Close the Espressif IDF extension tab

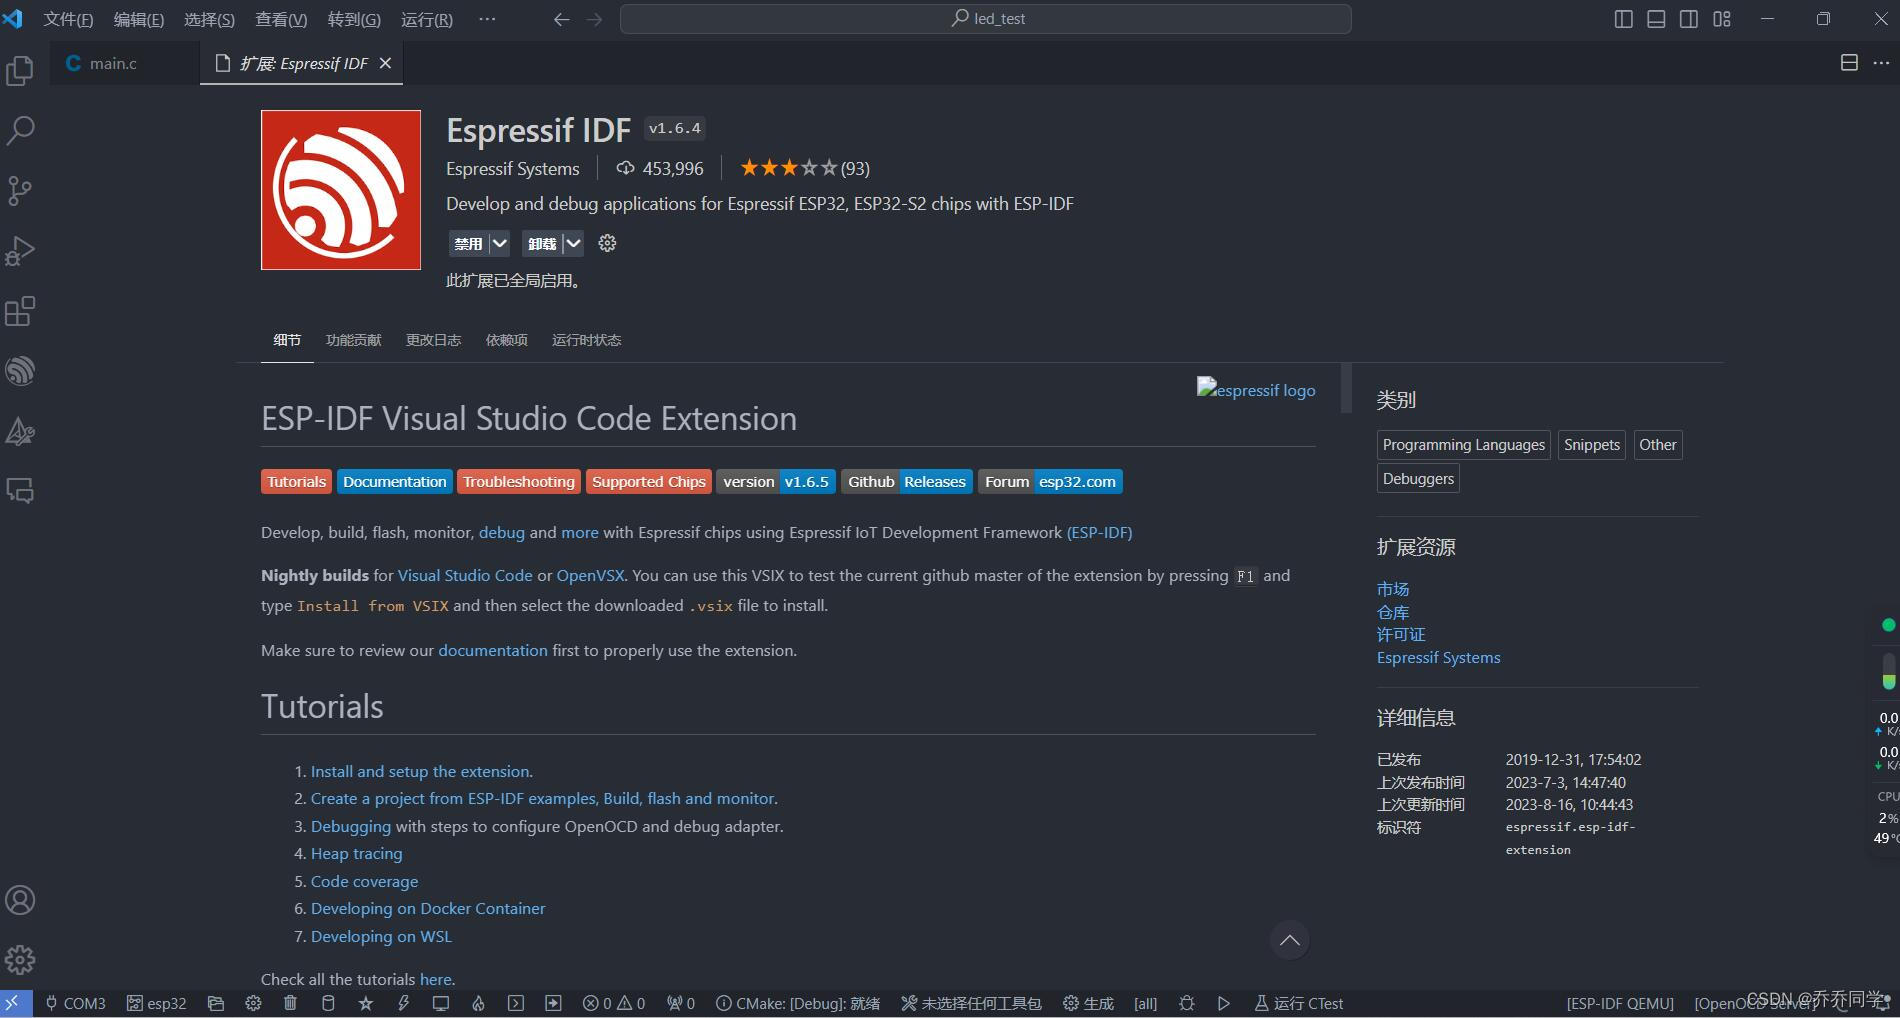[385, 63]
